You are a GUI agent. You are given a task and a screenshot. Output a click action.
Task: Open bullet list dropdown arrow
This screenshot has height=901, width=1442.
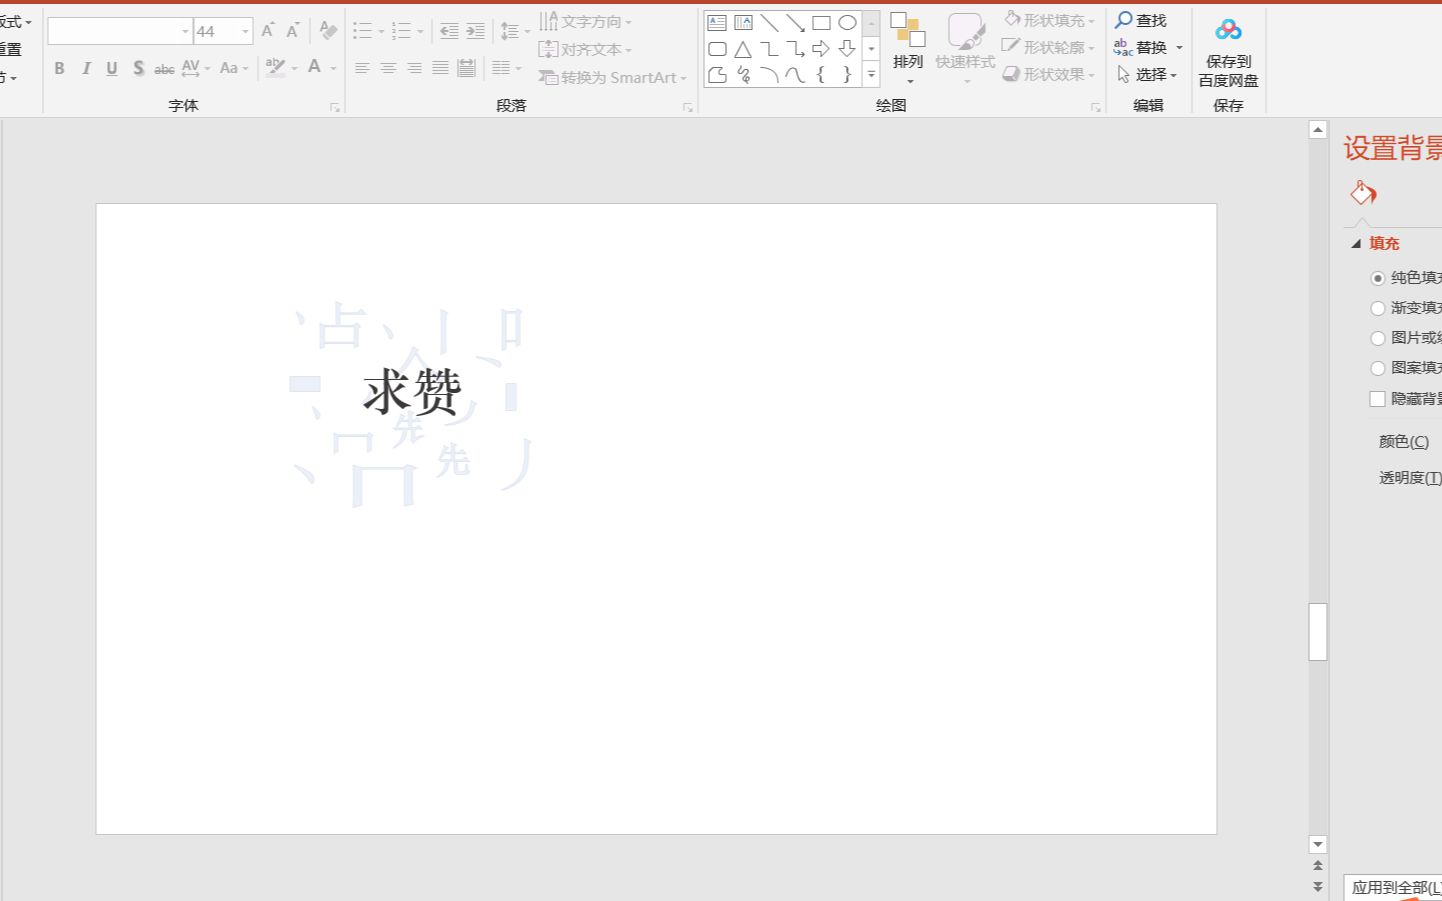(381, 31)
